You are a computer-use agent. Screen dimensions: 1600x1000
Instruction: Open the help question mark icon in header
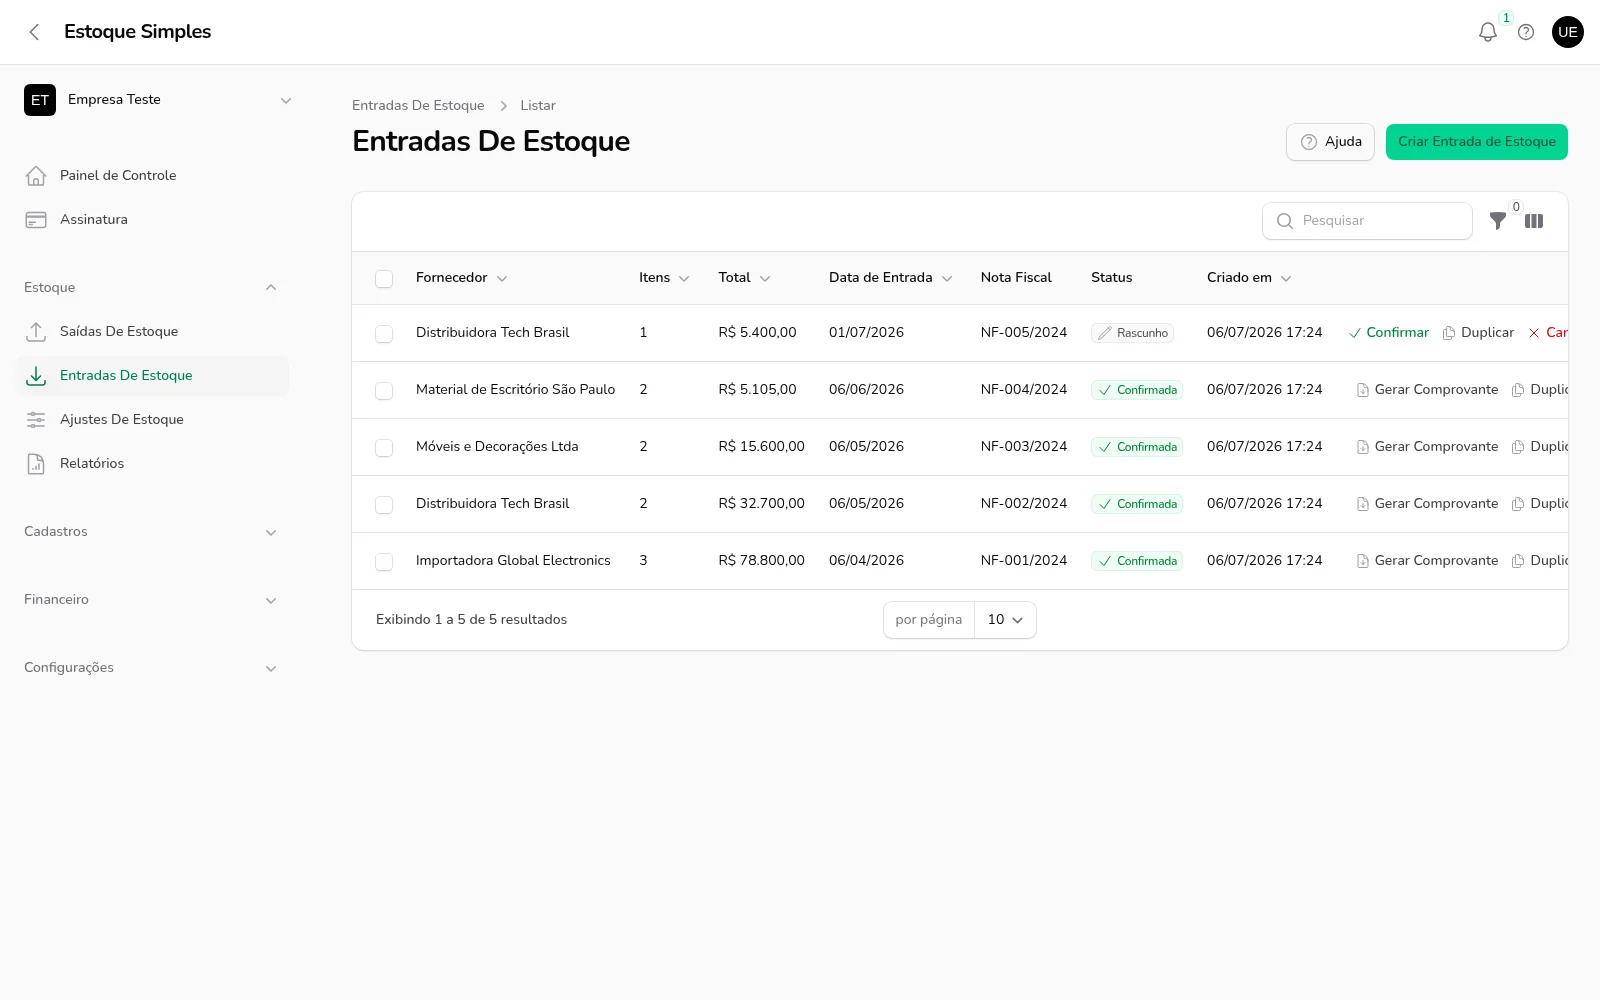1526,32
